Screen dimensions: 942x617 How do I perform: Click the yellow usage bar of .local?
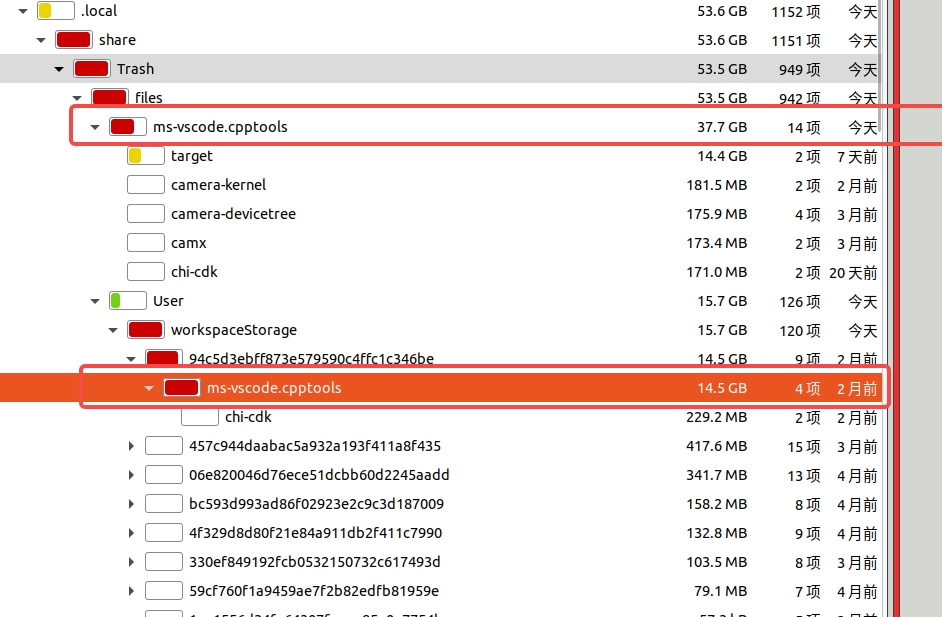coord(56,11)
